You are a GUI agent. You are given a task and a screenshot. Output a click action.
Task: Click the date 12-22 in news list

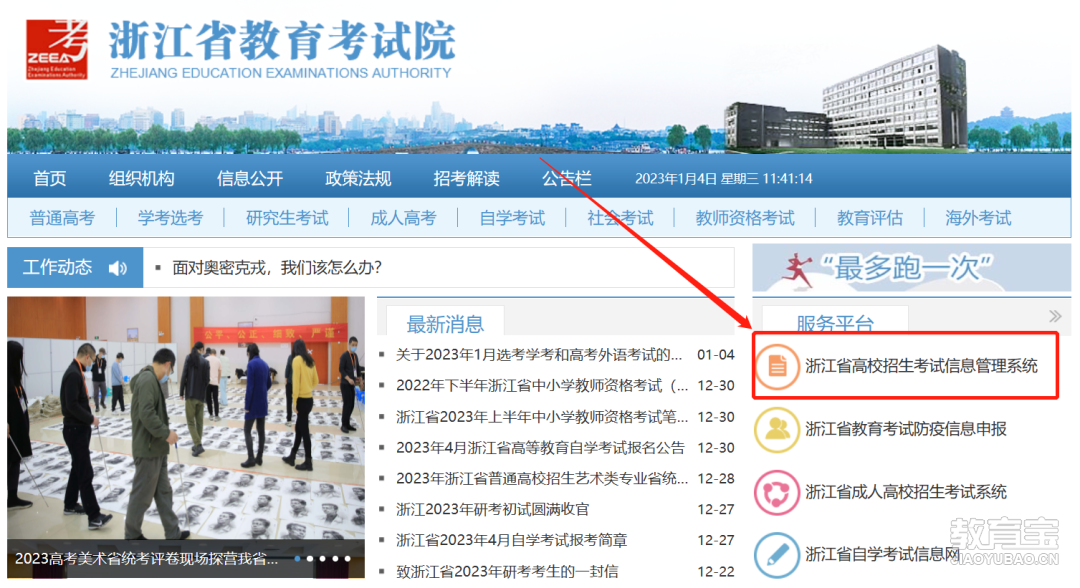pos(716,571)
